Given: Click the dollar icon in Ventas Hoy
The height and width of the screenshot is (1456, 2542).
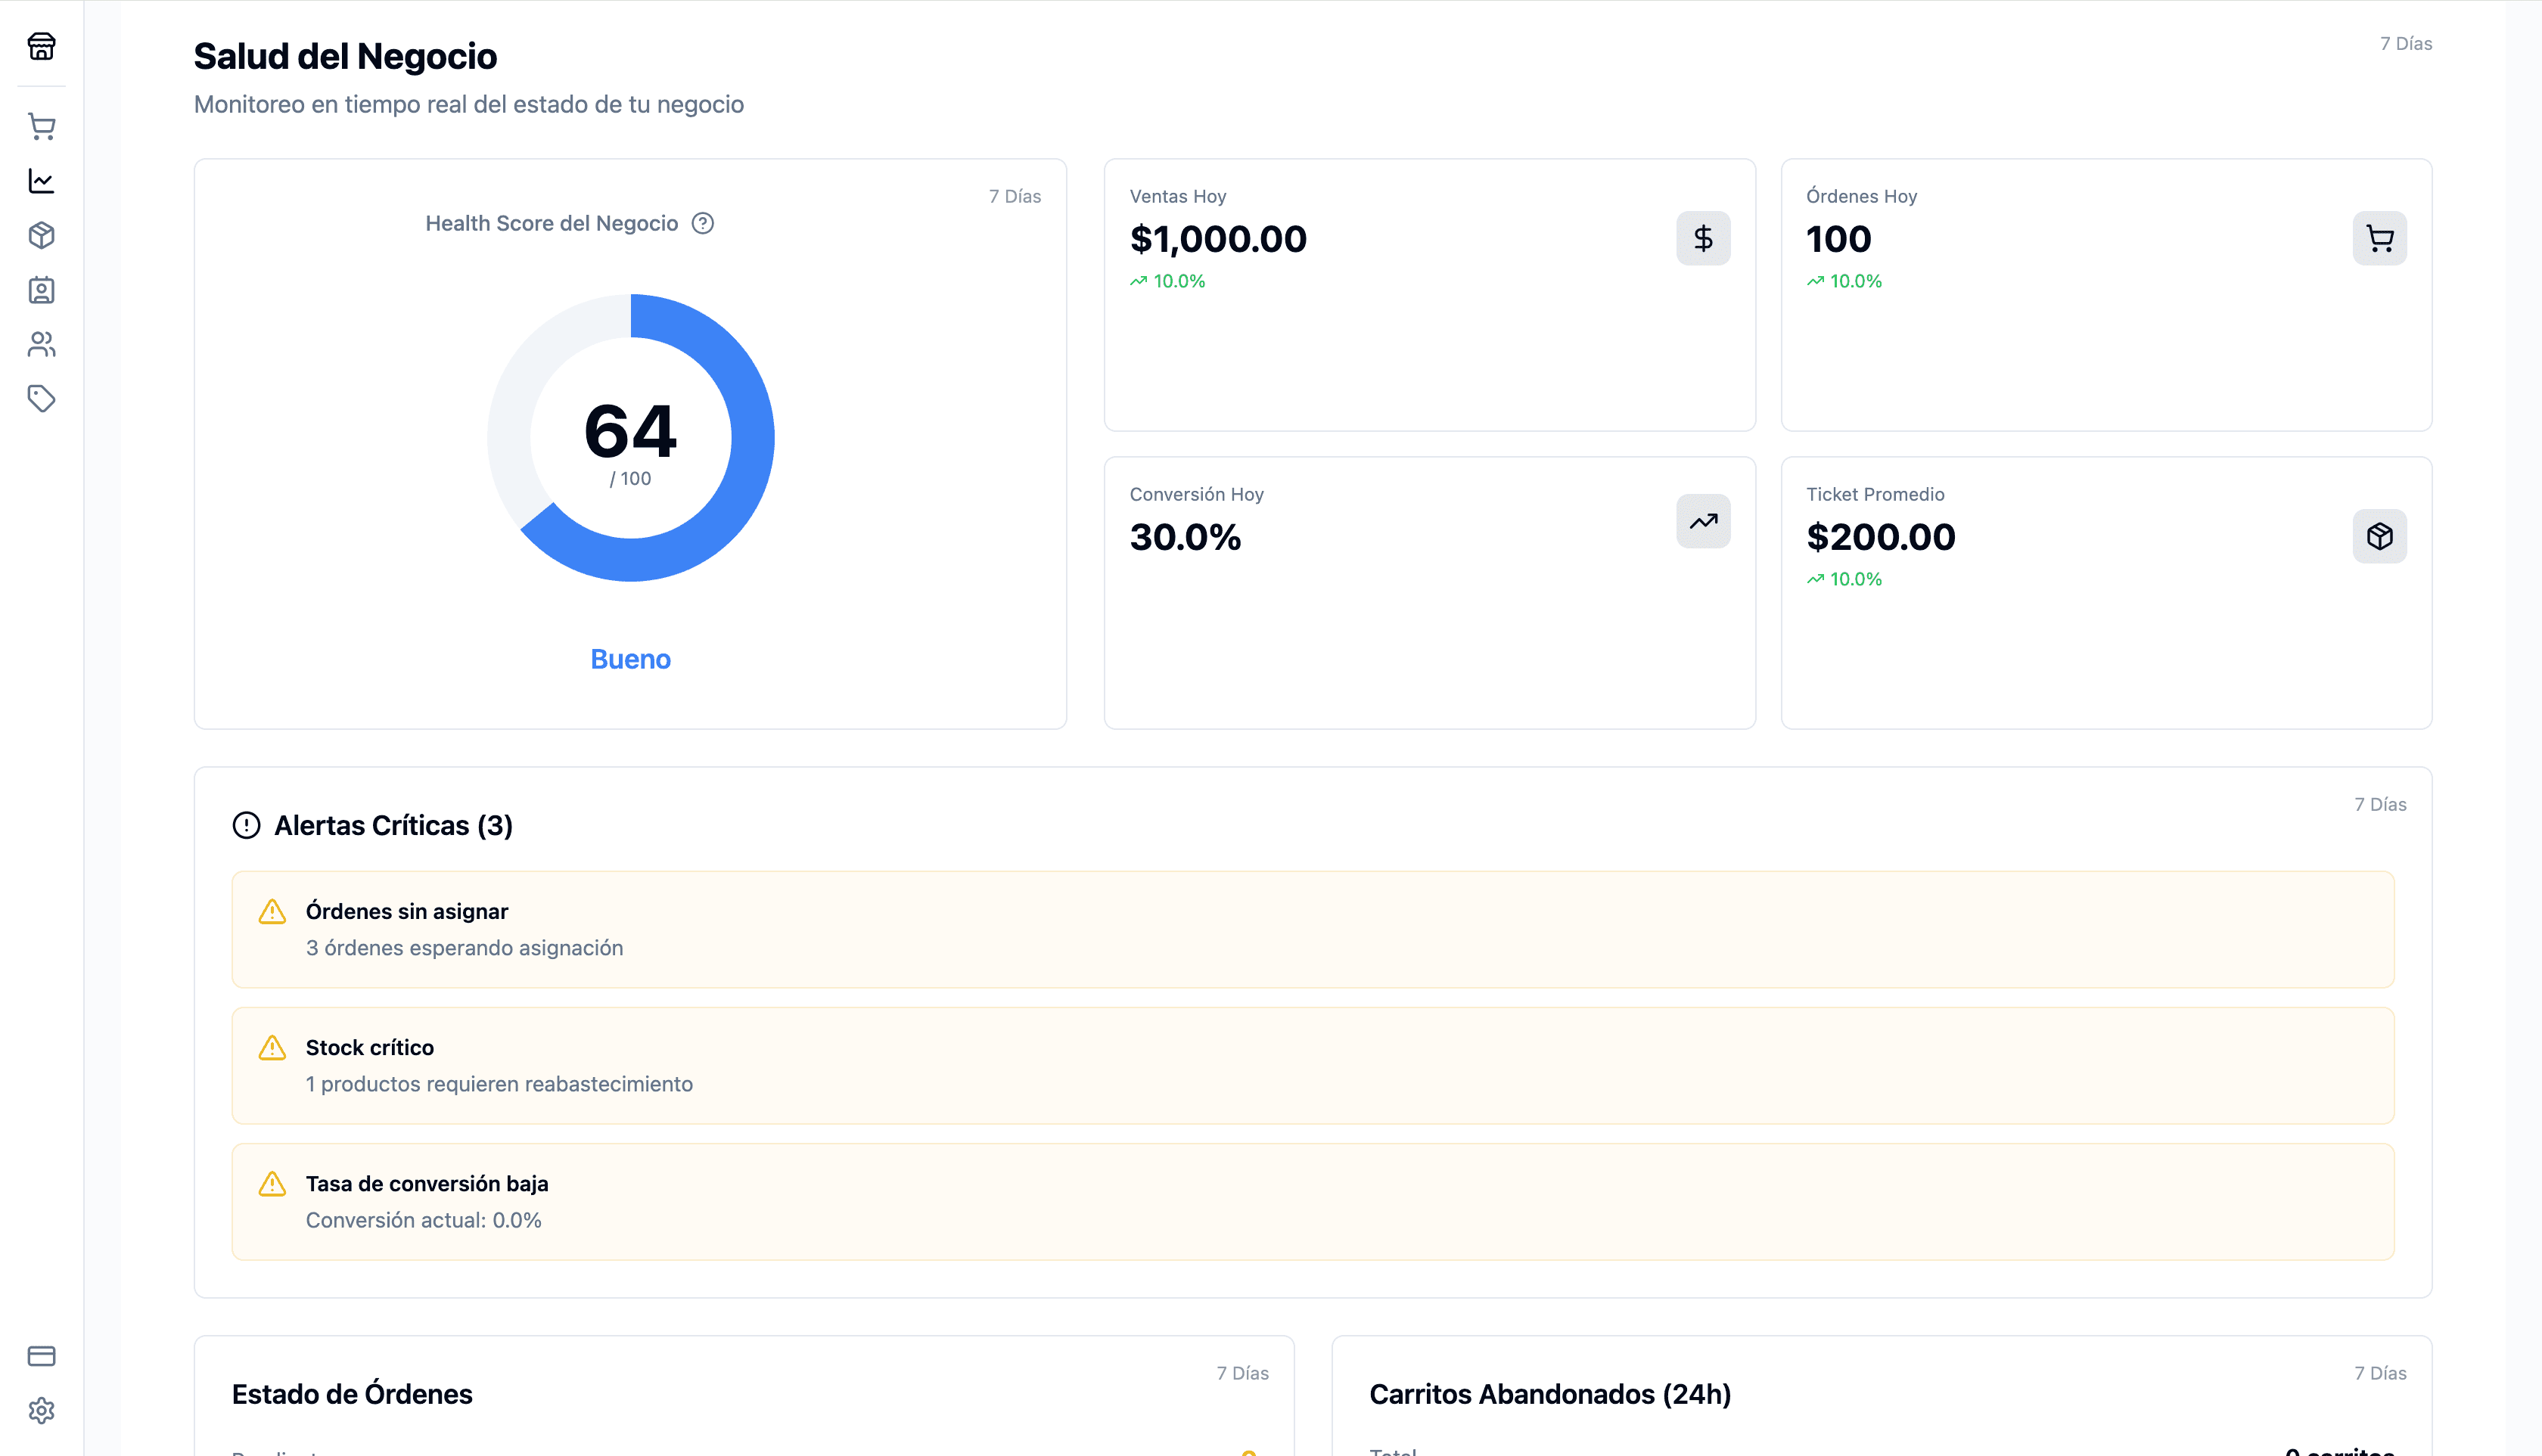Looking at the screenshot, I should pyautogui.click(x=1703, y=238).
